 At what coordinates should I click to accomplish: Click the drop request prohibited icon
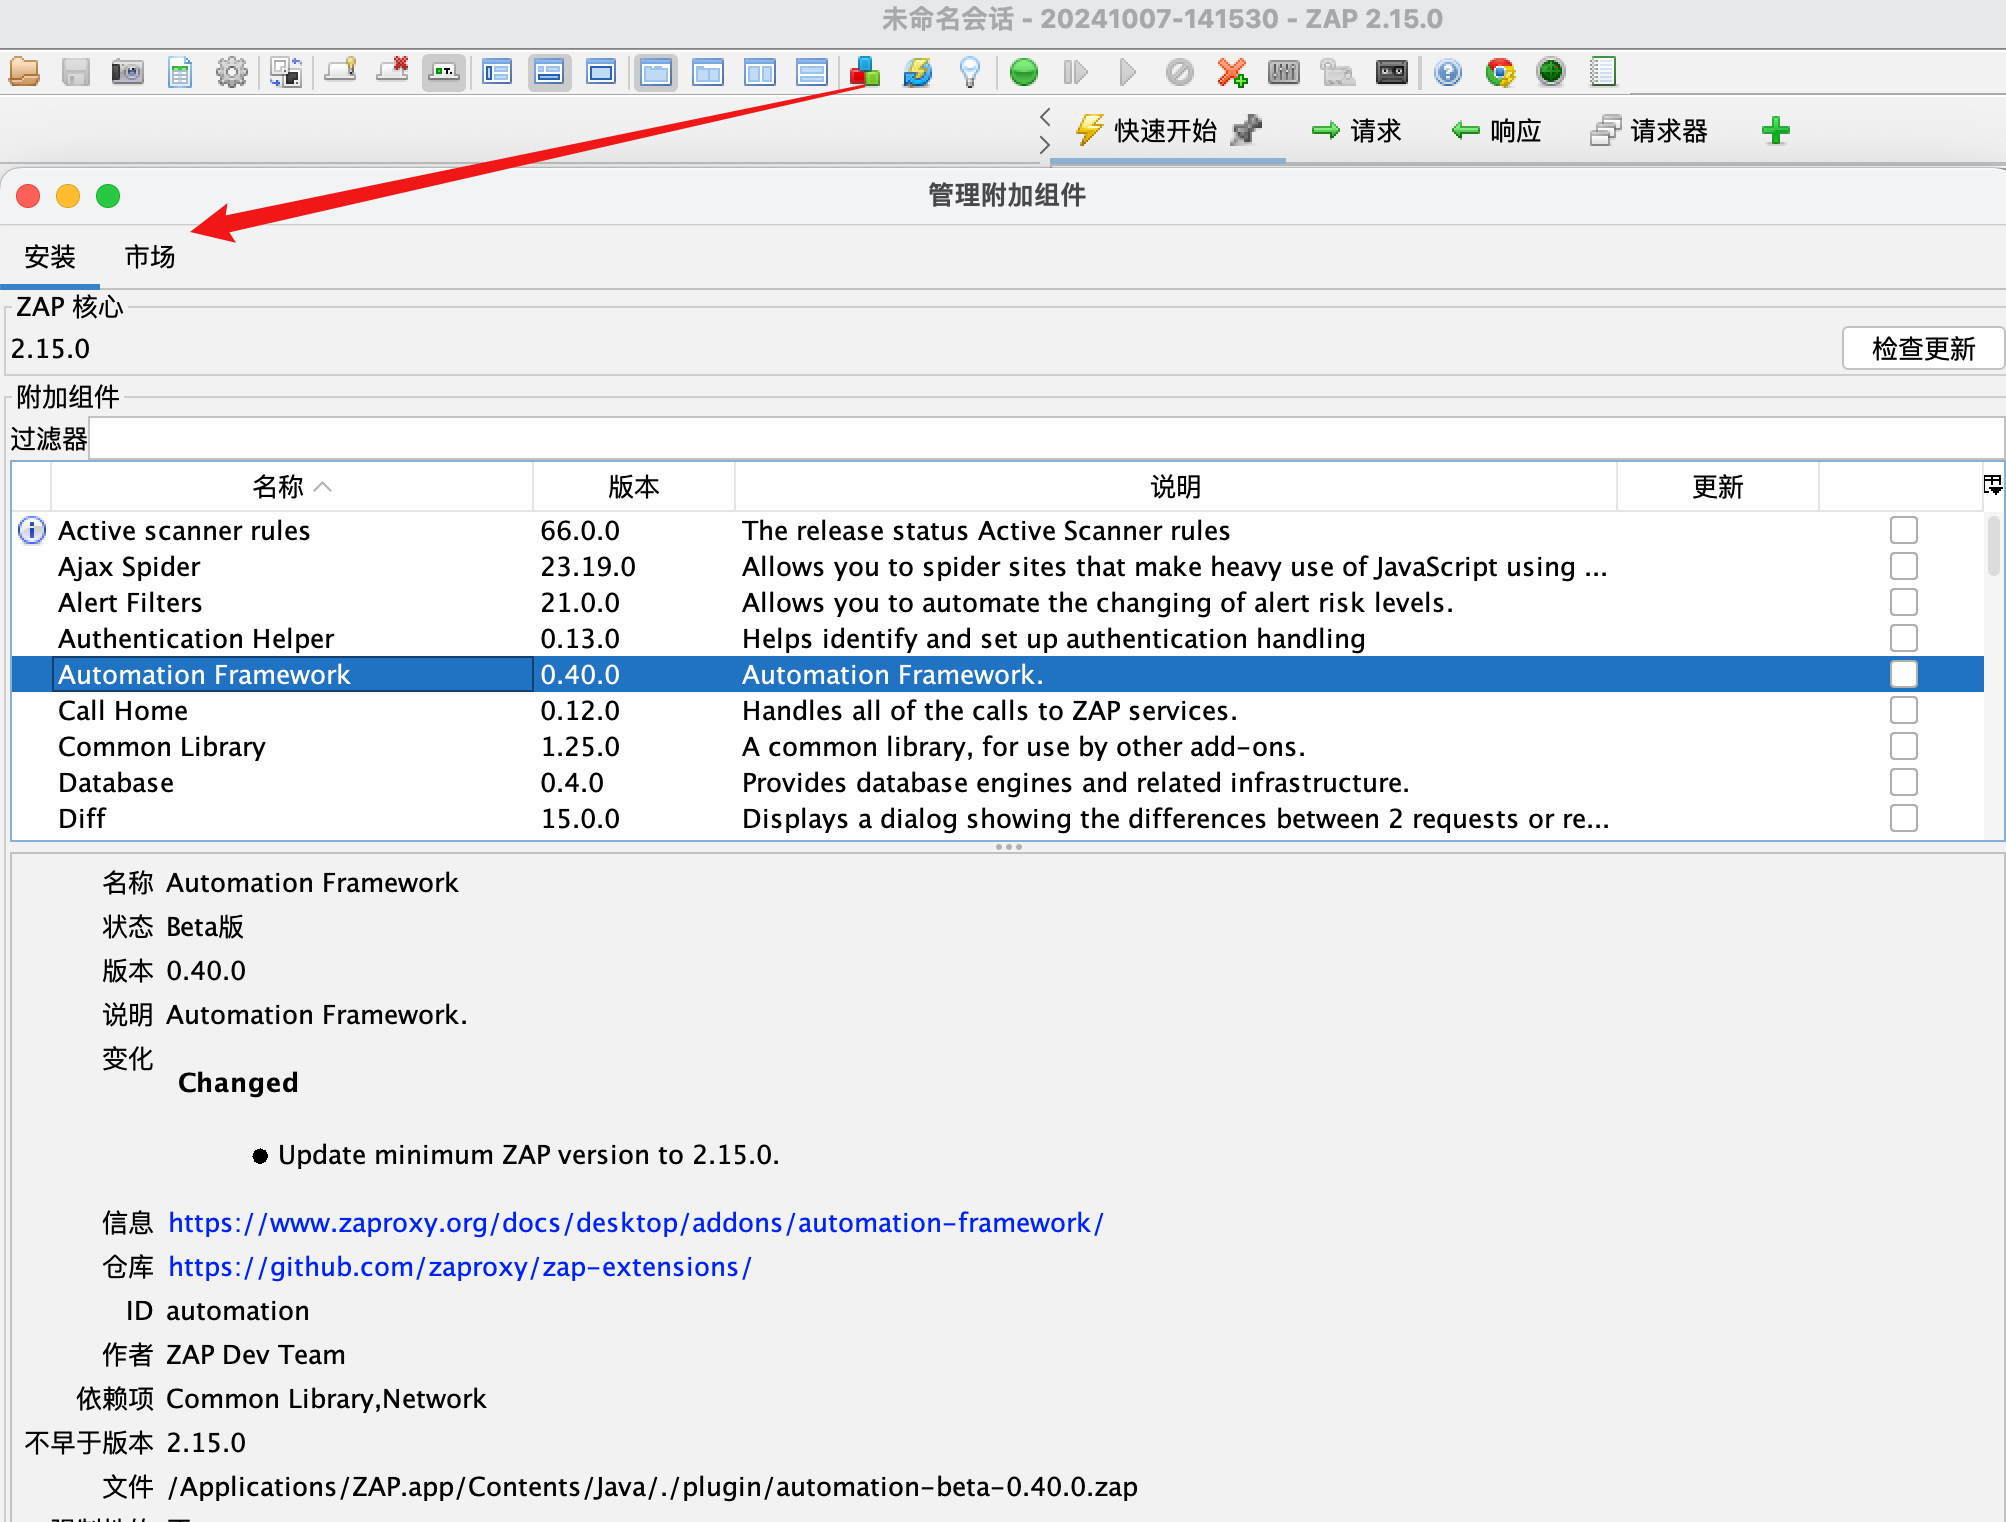pyautogui.click(x=1180, y=72)
